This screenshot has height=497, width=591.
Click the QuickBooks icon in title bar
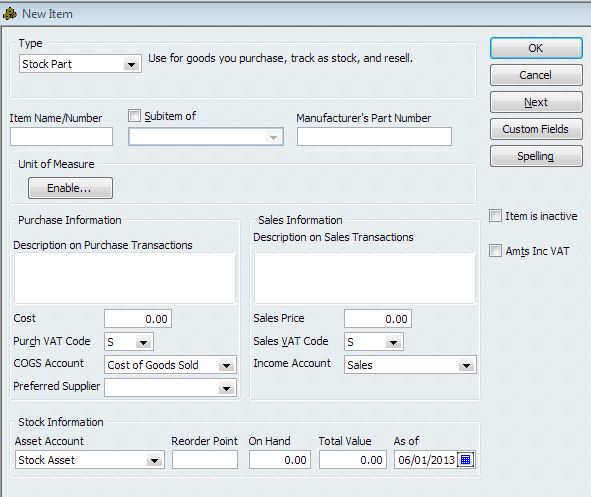[9, 14]
